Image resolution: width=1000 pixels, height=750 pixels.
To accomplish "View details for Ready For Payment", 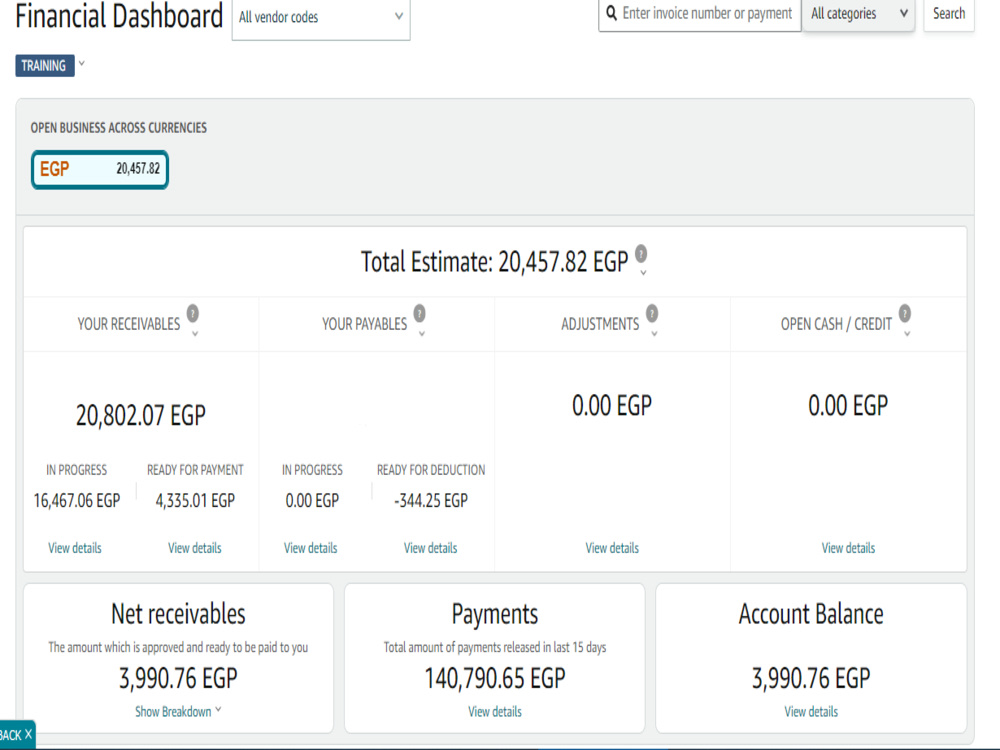I will coord(195,548).
